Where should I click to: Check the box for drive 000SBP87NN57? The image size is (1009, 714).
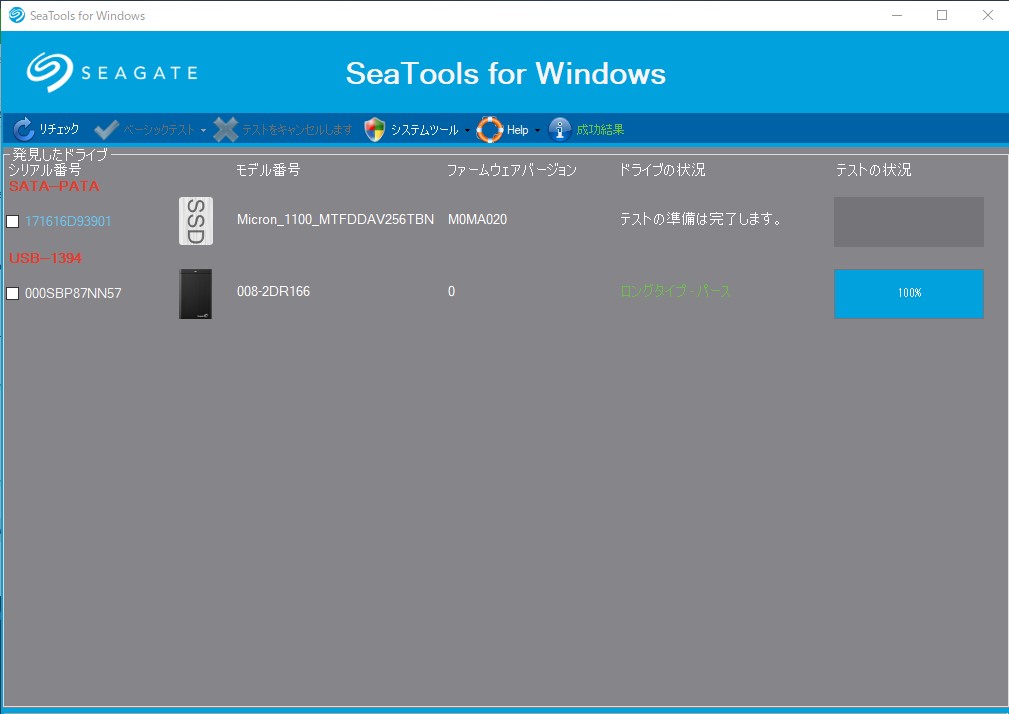(13, 293)
